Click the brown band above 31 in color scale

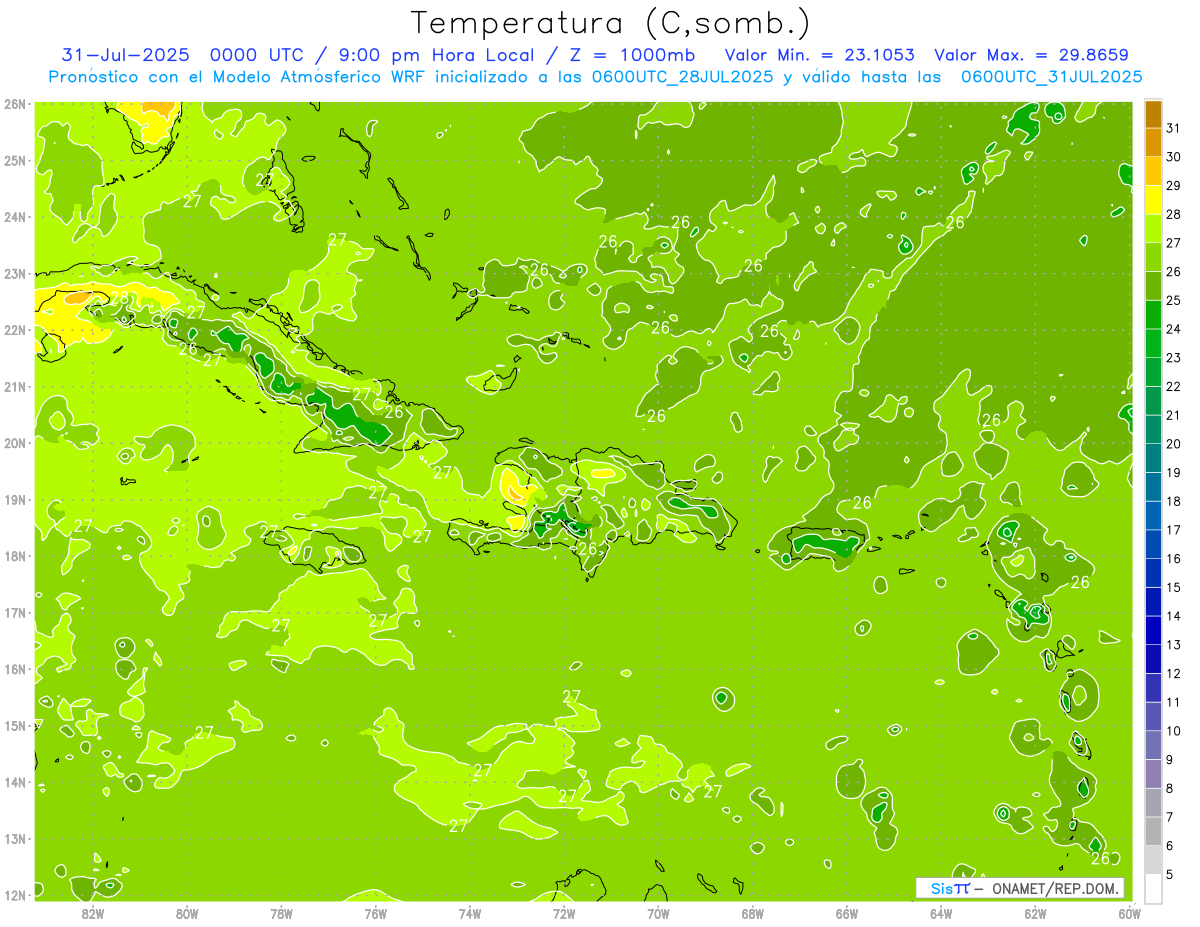(1153, 114)
